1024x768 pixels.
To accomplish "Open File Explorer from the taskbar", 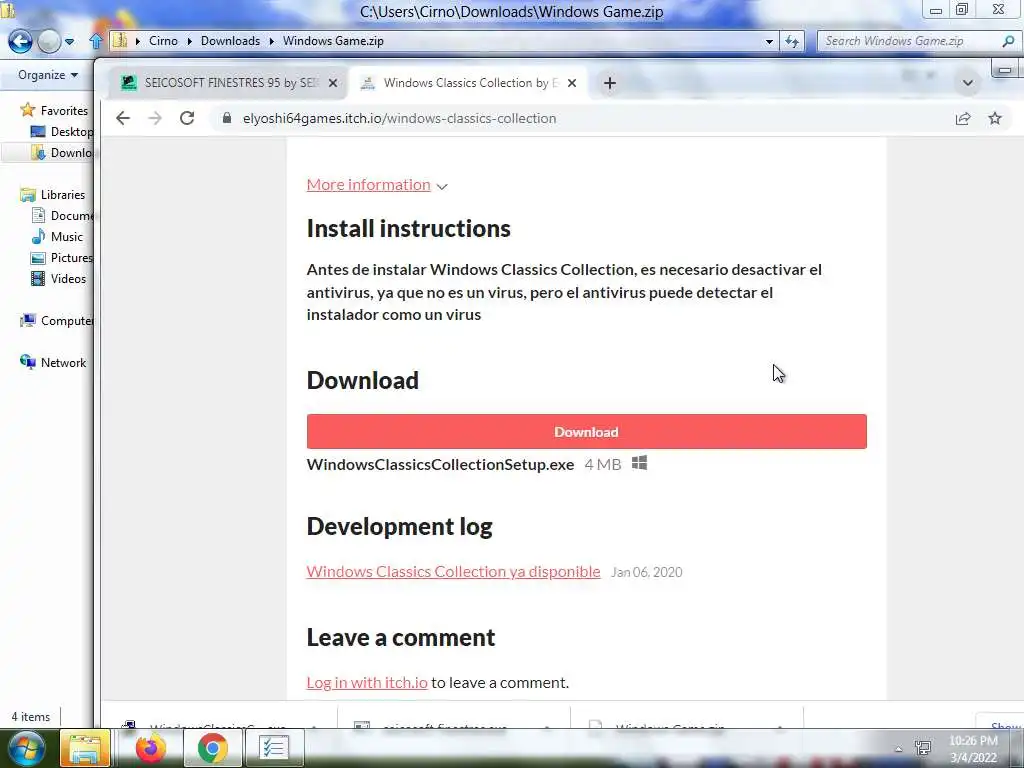I will 85,748.
